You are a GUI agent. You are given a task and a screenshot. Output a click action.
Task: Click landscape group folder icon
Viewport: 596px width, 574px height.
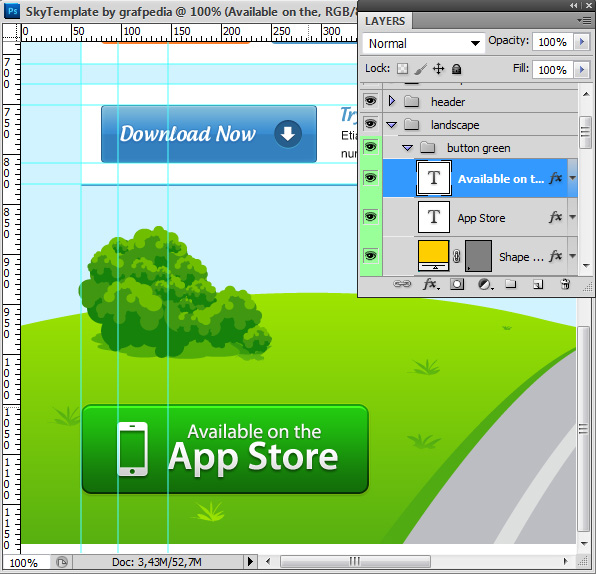point(411,124)
